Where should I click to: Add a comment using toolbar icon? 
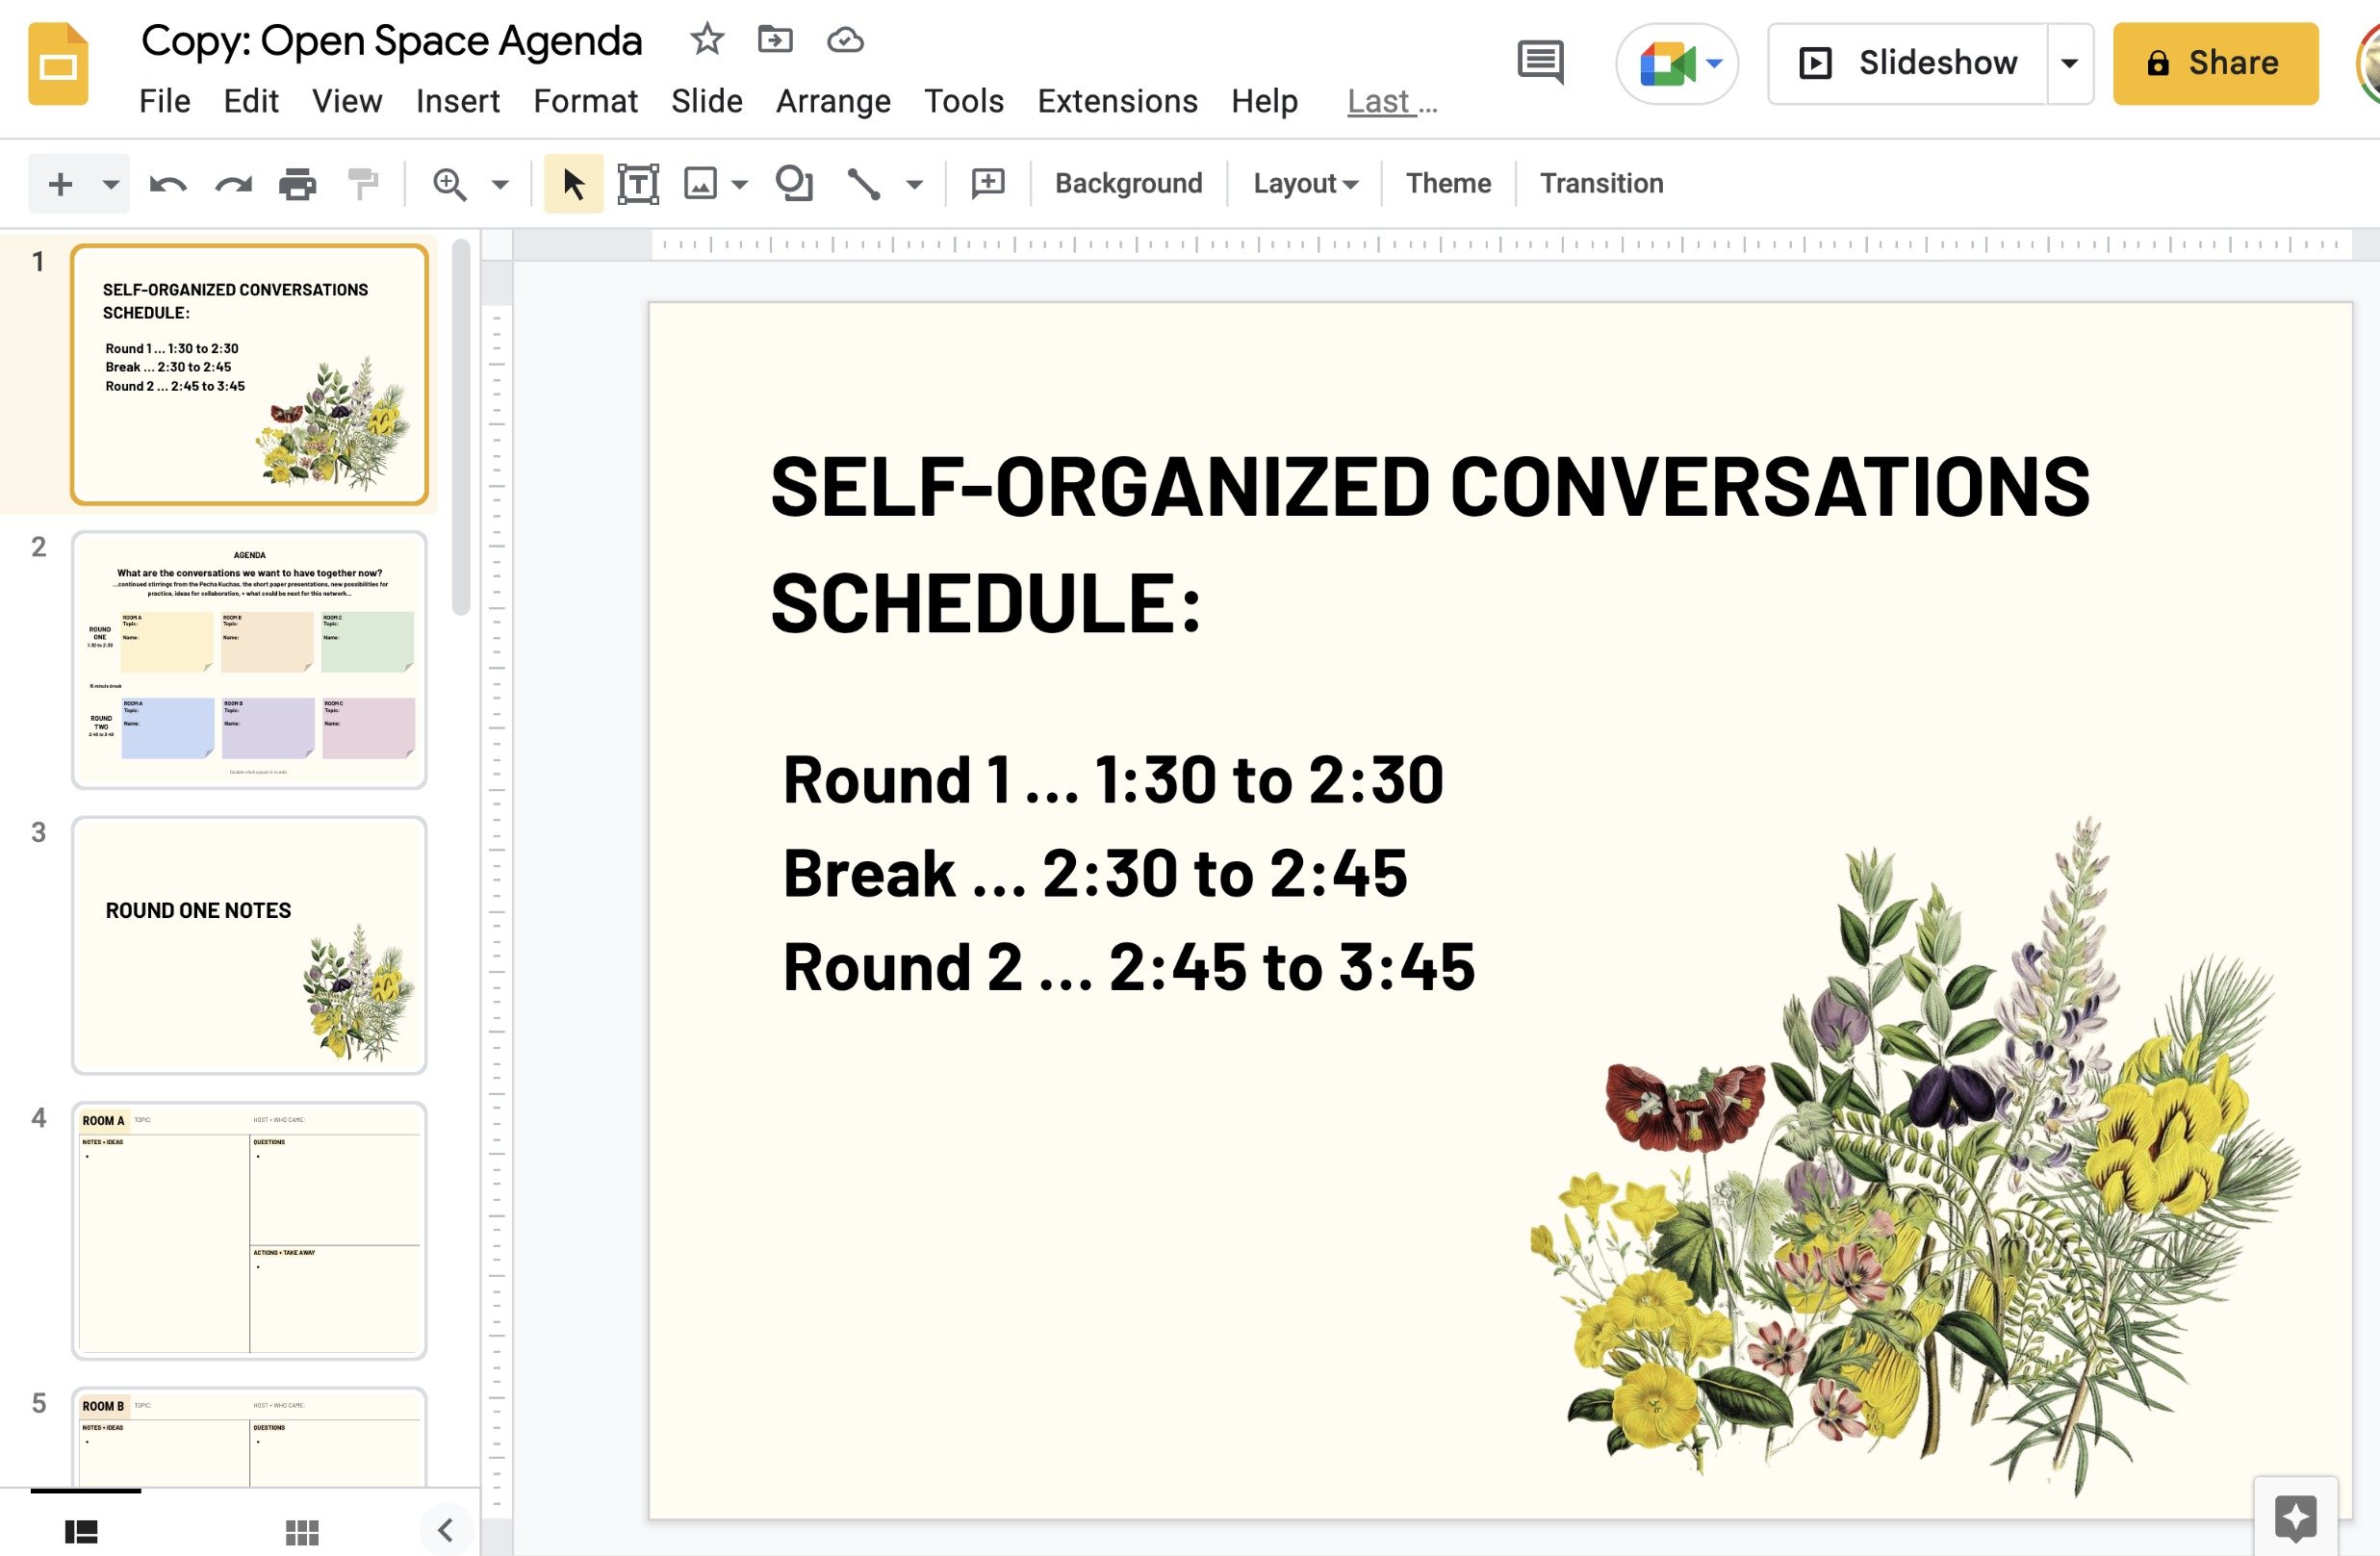tap(988, 183)
